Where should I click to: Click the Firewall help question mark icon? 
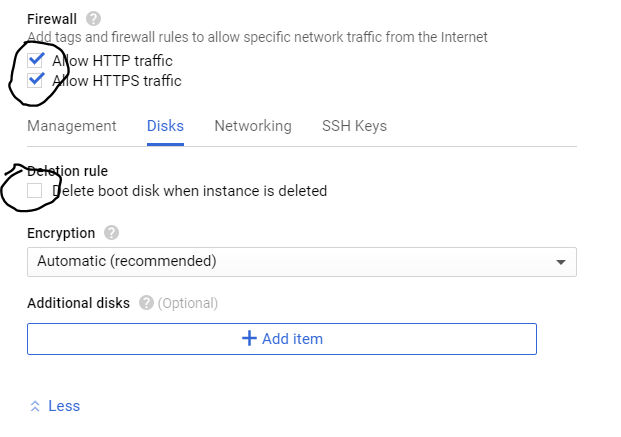point(94,18)
